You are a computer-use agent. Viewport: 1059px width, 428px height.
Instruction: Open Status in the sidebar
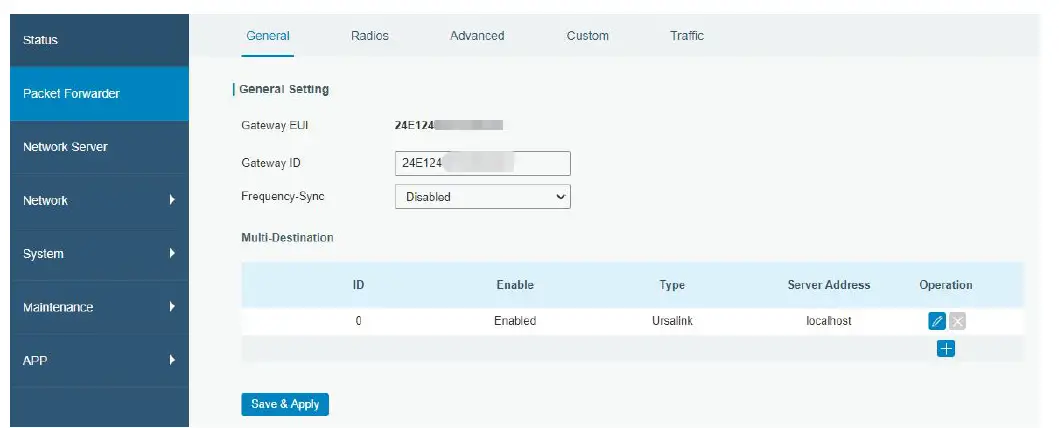click(98, 40)
